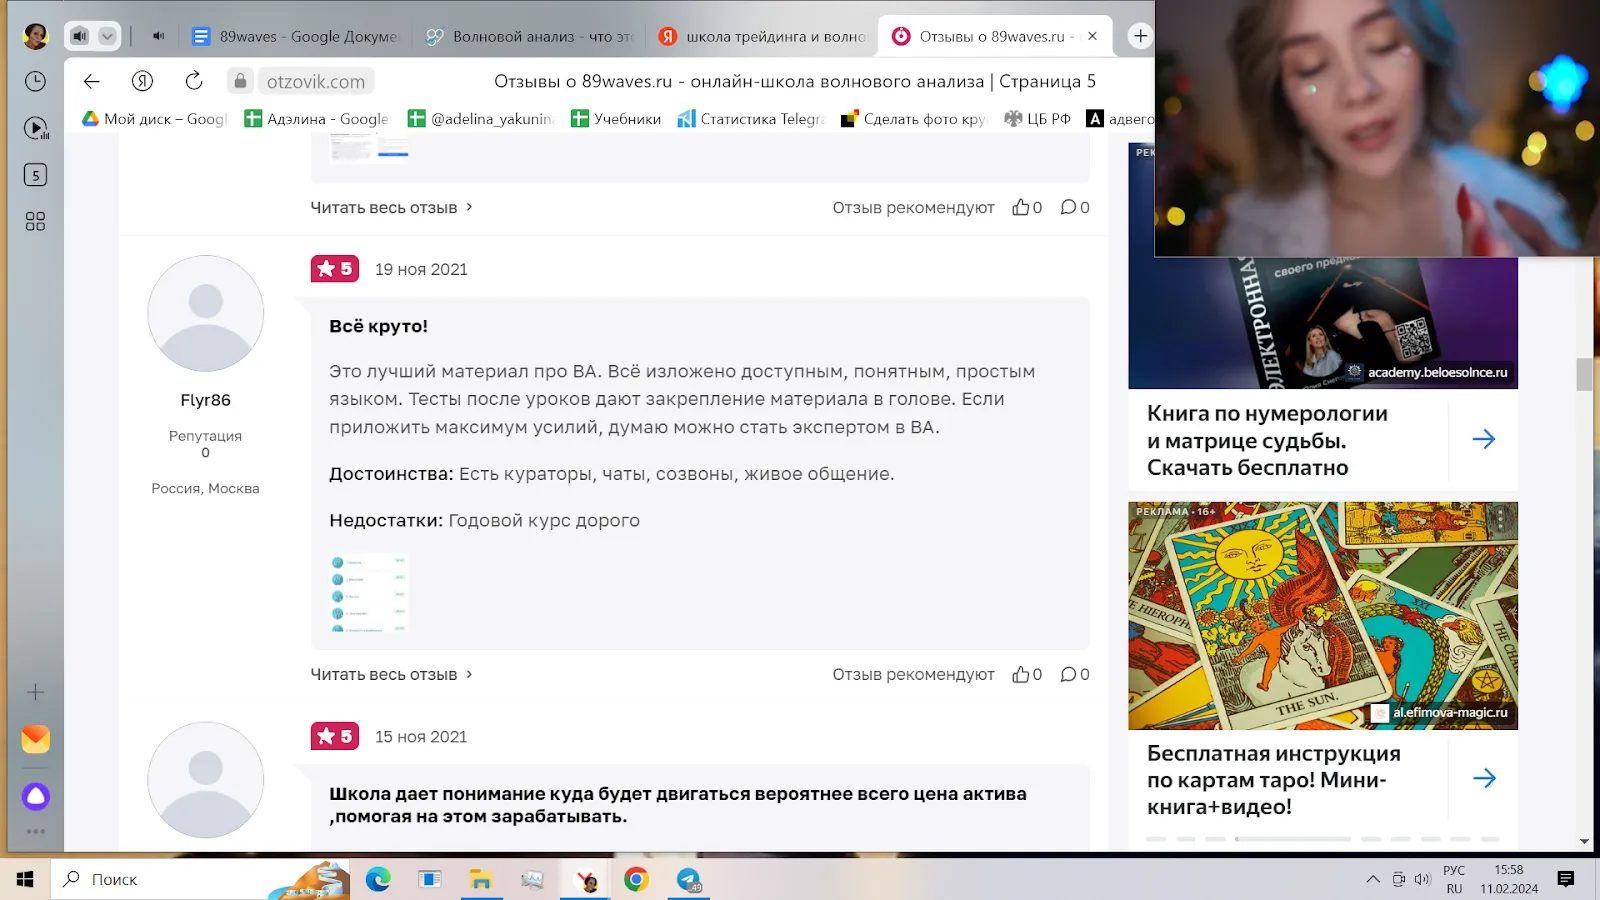The image size is (1600, 900).
Task: Click the profile avatar in browser corner
Action: click(x=35, y=36)
